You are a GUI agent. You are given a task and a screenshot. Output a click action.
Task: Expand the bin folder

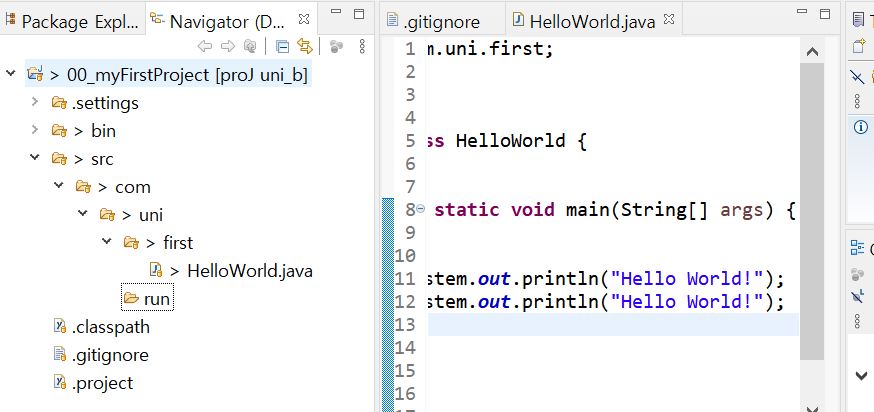[35, 129]
